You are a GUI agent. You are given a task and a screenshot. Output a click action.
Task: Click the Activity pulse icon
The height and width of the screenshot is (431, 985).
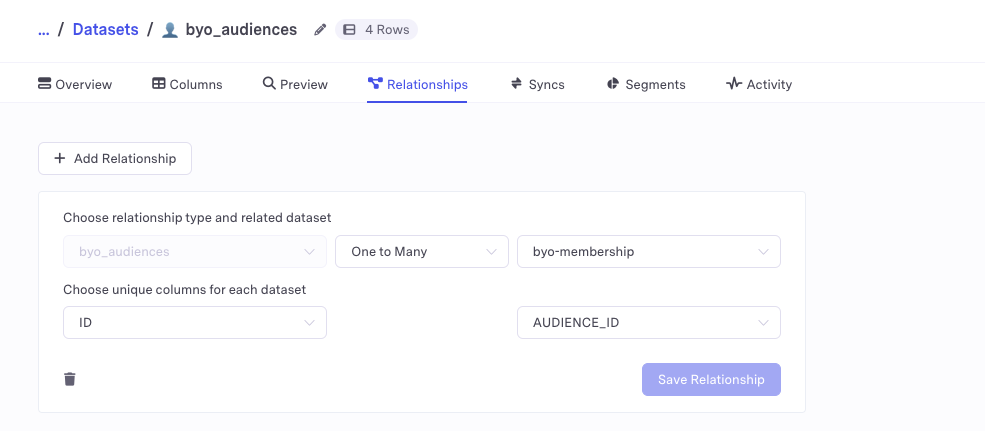[734, 84]
